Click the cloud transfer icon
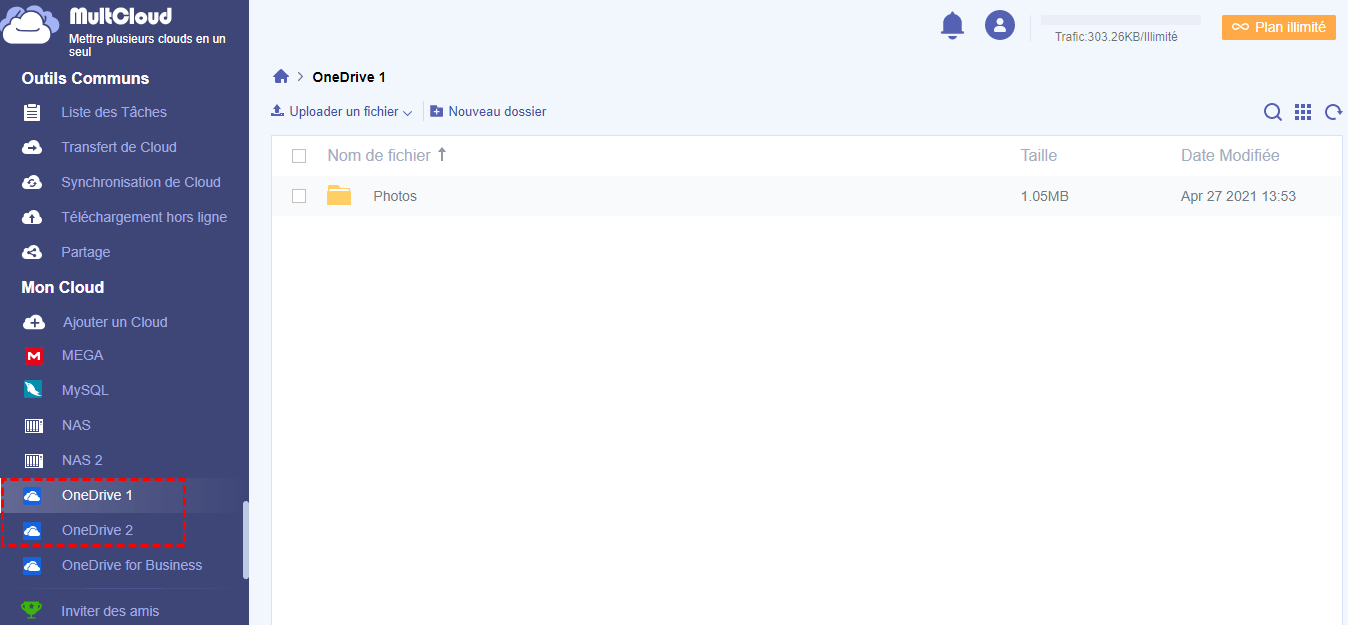1348x625 pixels. point(32,147)
